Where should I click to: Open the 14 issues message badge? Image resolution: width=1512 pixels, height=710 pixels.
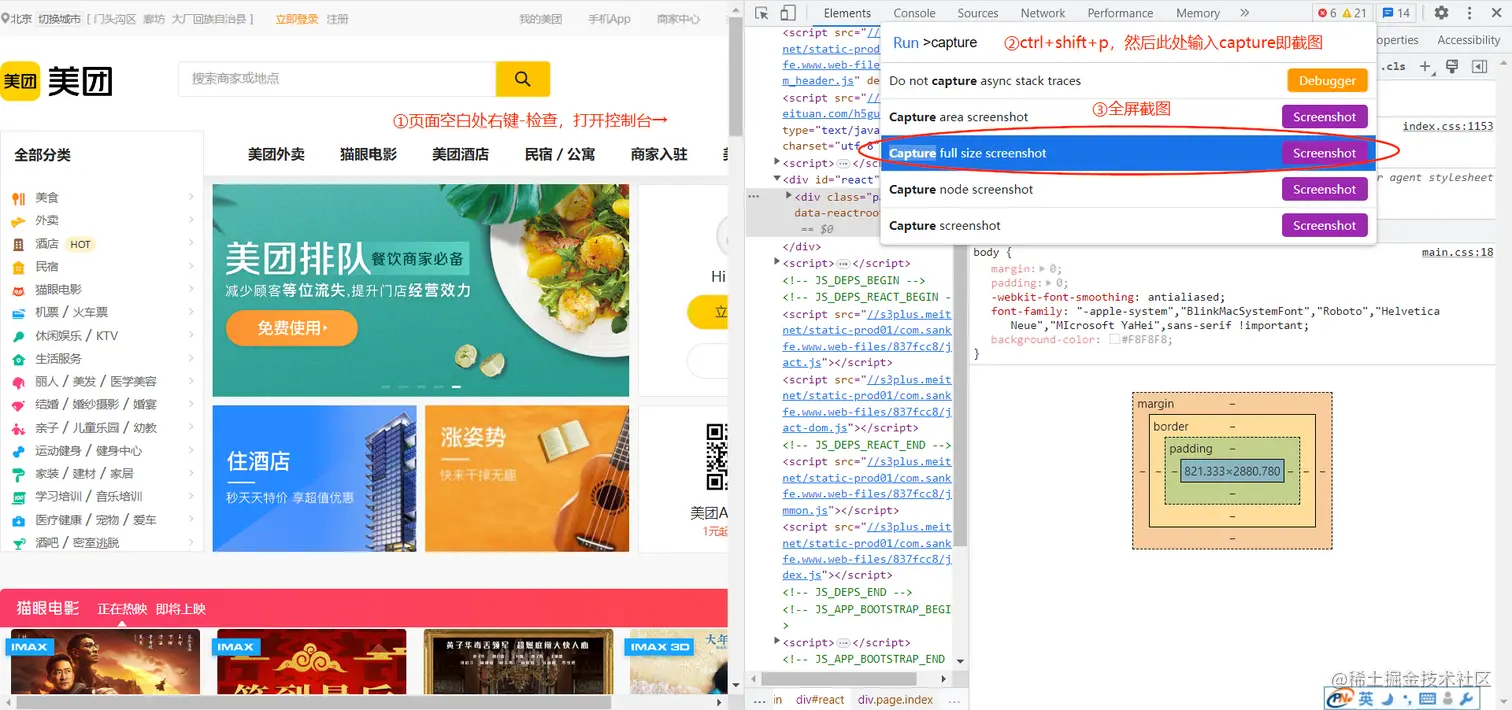[x=1397, y=13]
